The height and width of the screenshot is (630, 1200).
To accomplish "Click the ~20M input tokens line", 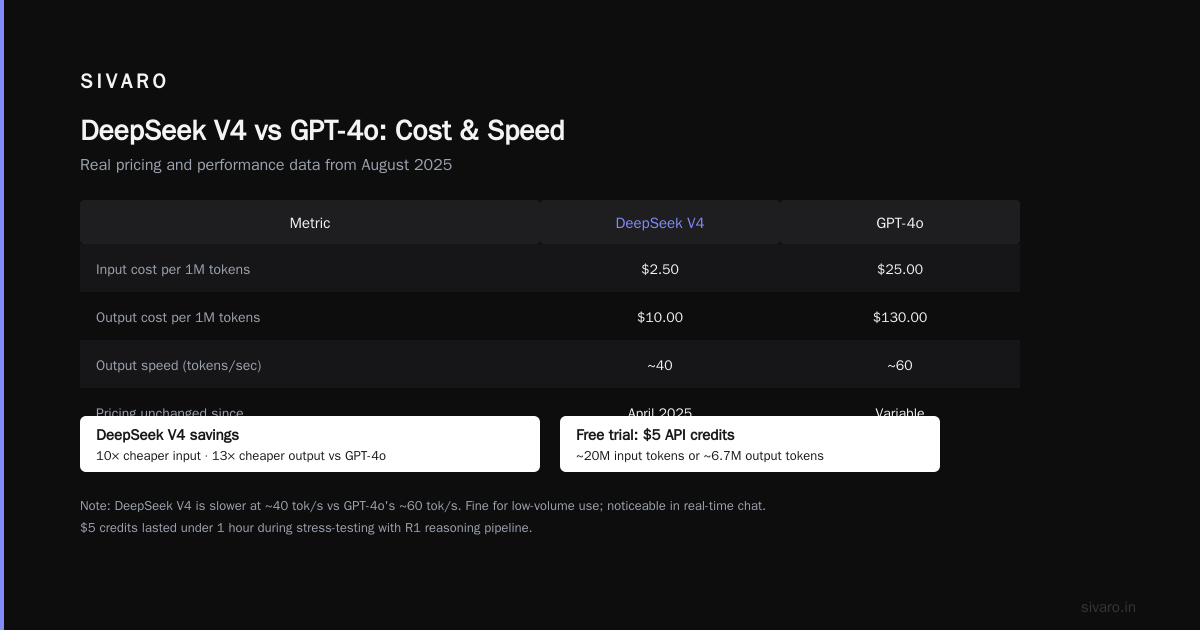I will tap(700, 456).
